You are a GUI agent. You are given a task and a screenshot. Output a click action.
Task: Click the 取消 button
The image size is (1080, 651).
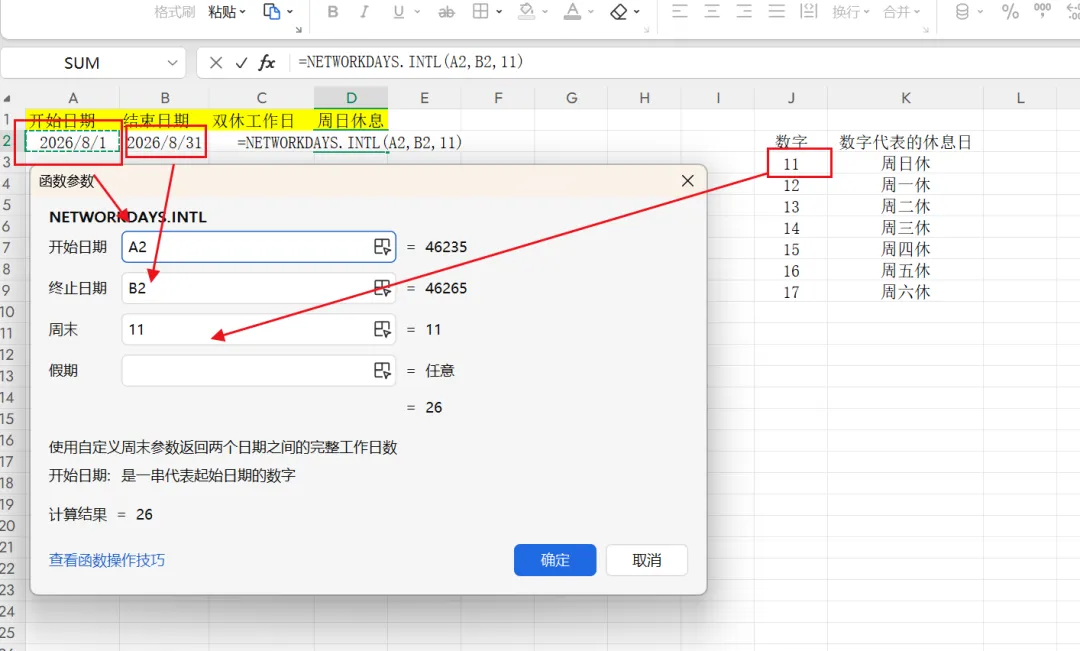point(647,560)
